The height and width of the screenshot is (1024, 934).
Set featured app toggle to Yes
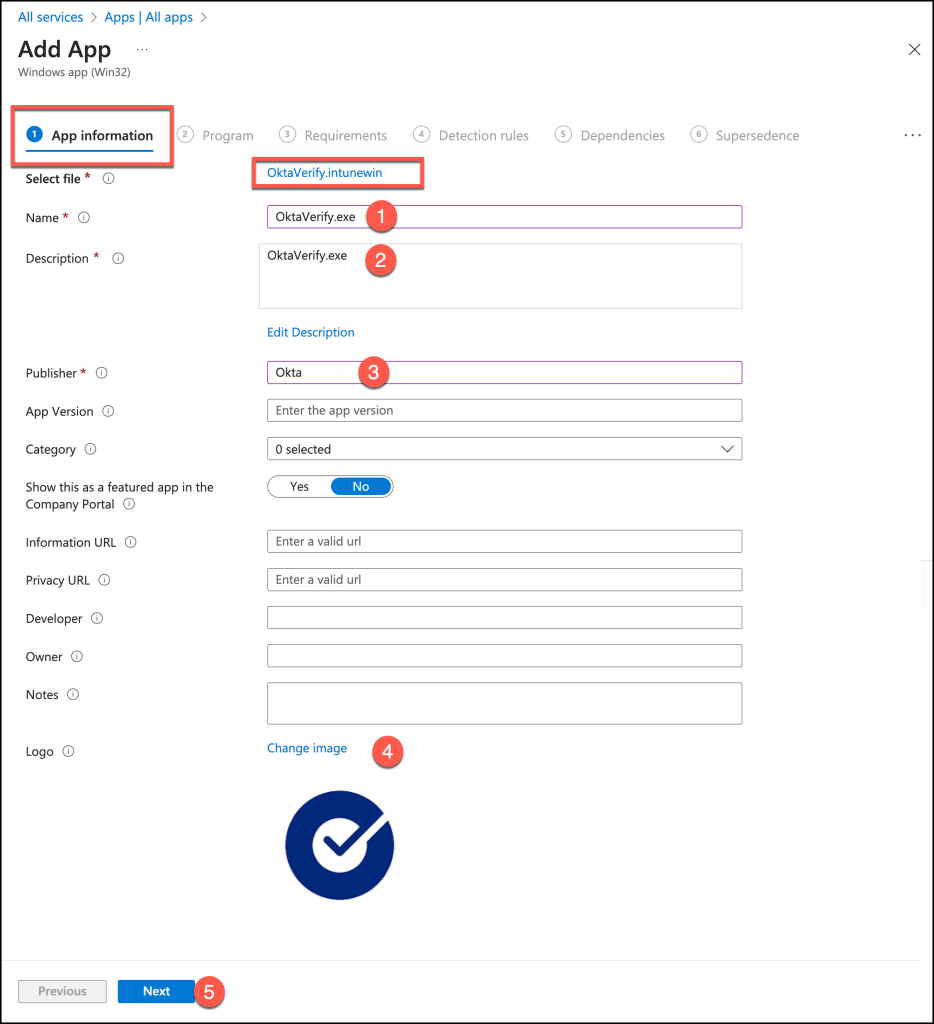pyautogui.click(x=299, y=487)
